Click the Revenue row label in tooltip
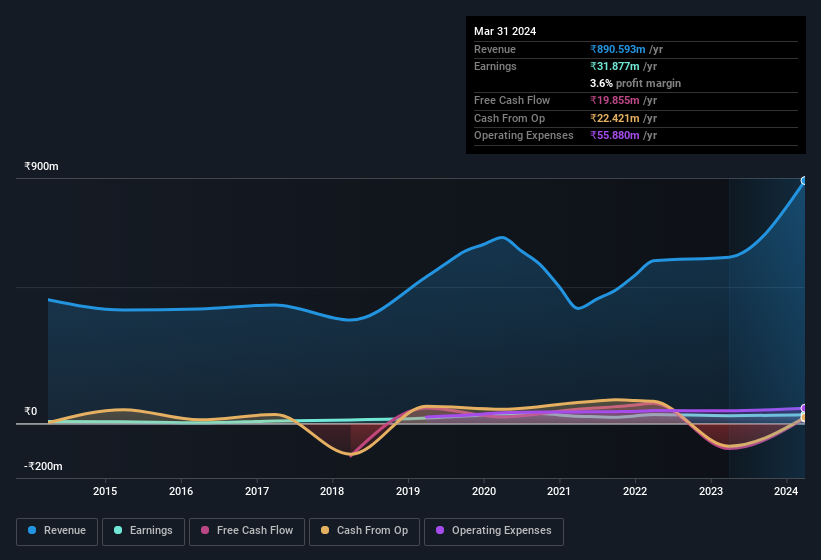Screen dimensions: 821x560 495,49
